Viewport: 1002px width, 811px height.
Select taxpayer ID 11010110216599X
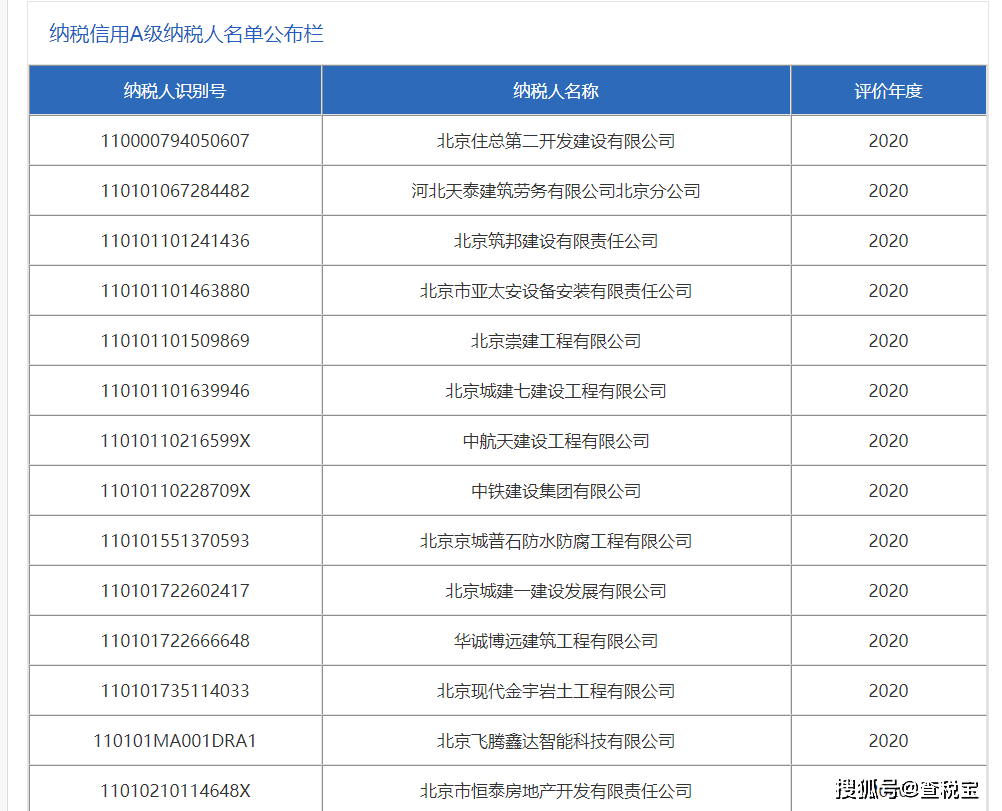(x=175, y=440)
